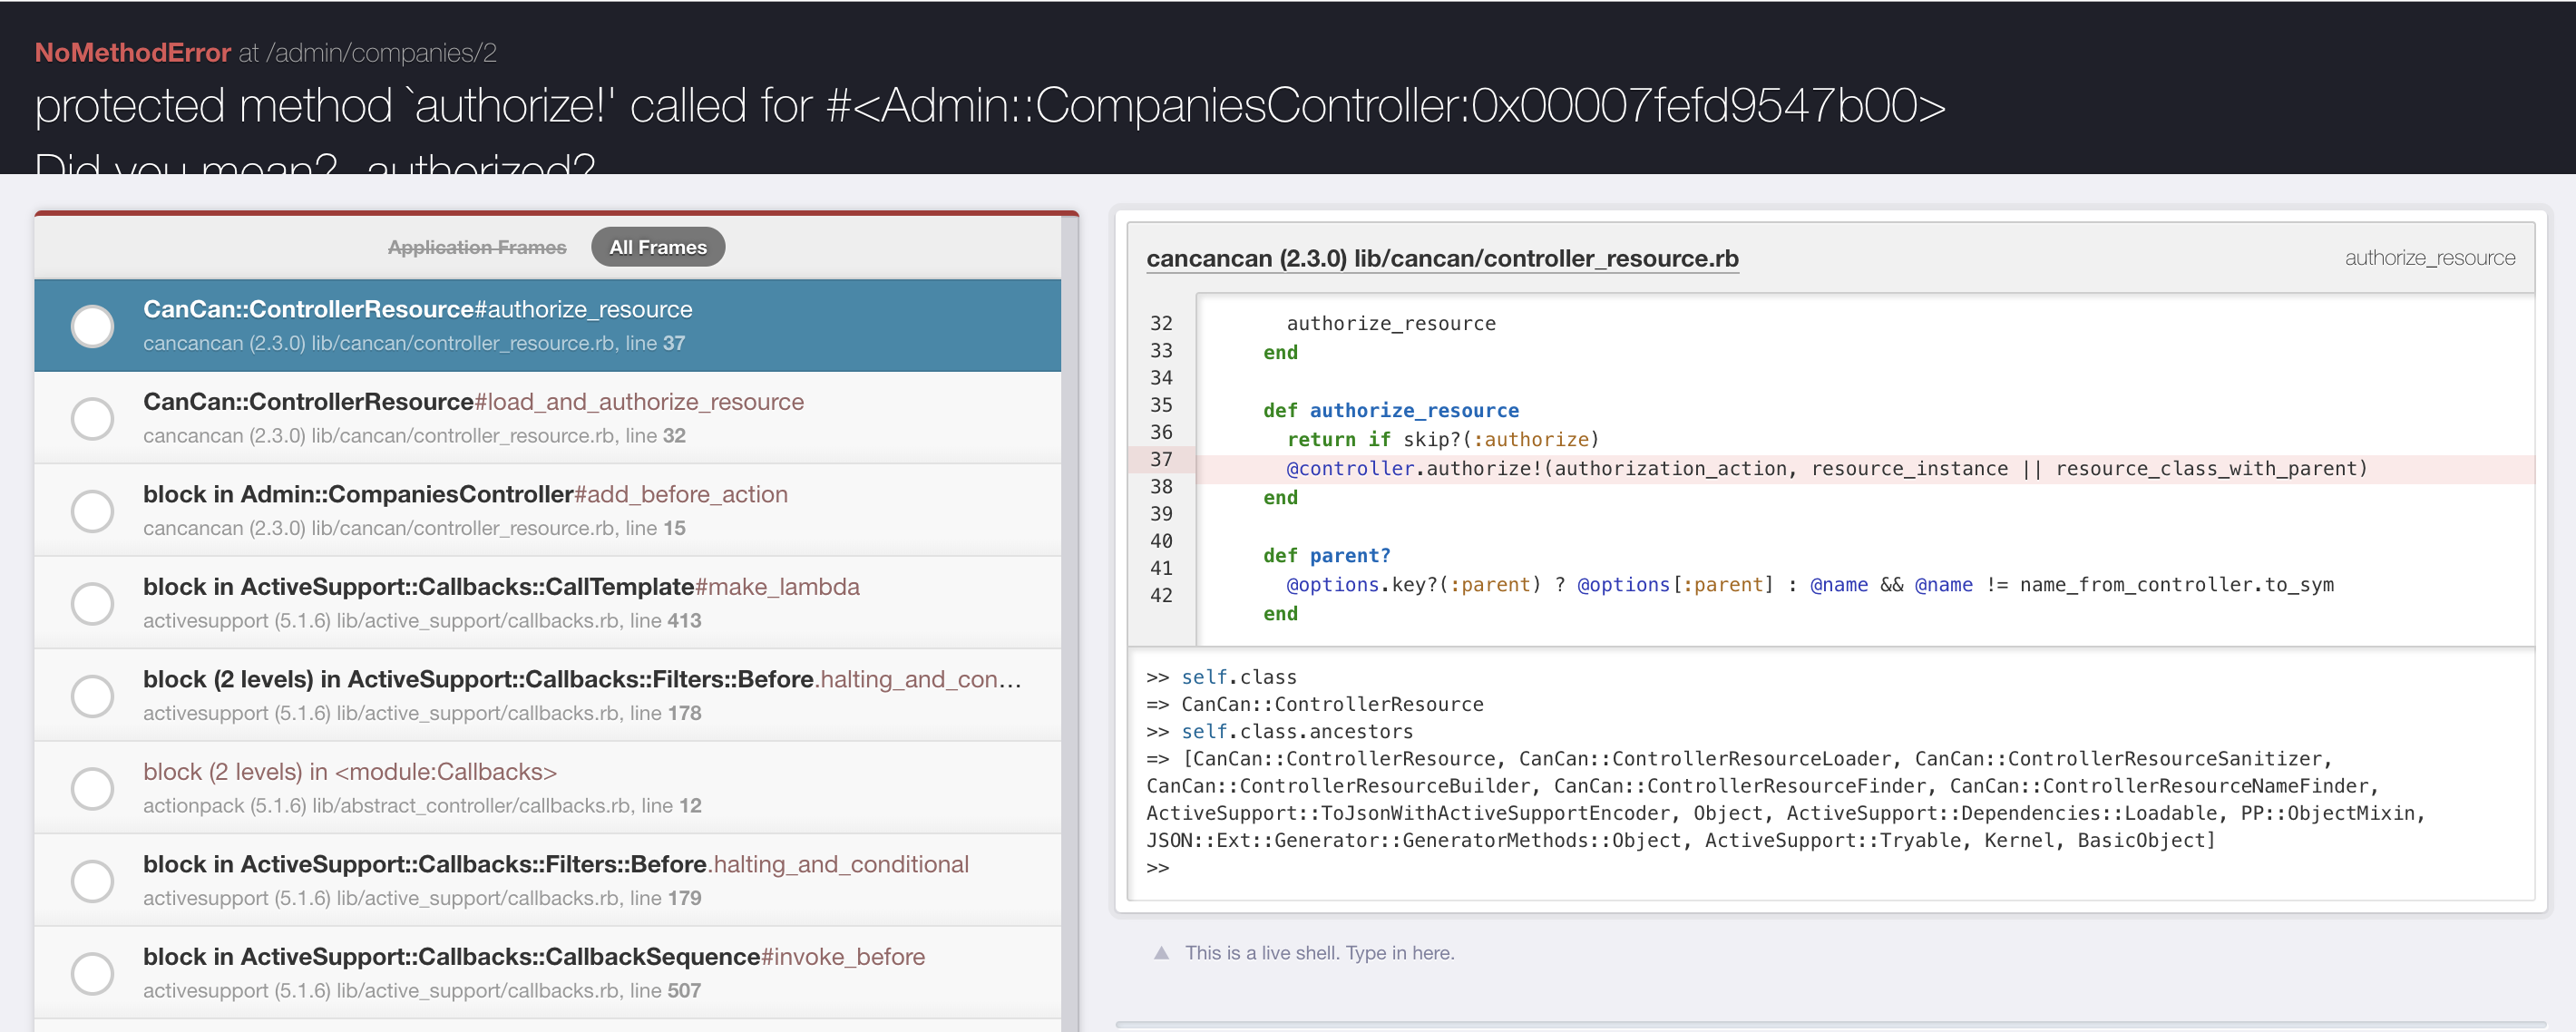Open the cancancan controller_resource.rb file title link

[x=1441, y=258]
